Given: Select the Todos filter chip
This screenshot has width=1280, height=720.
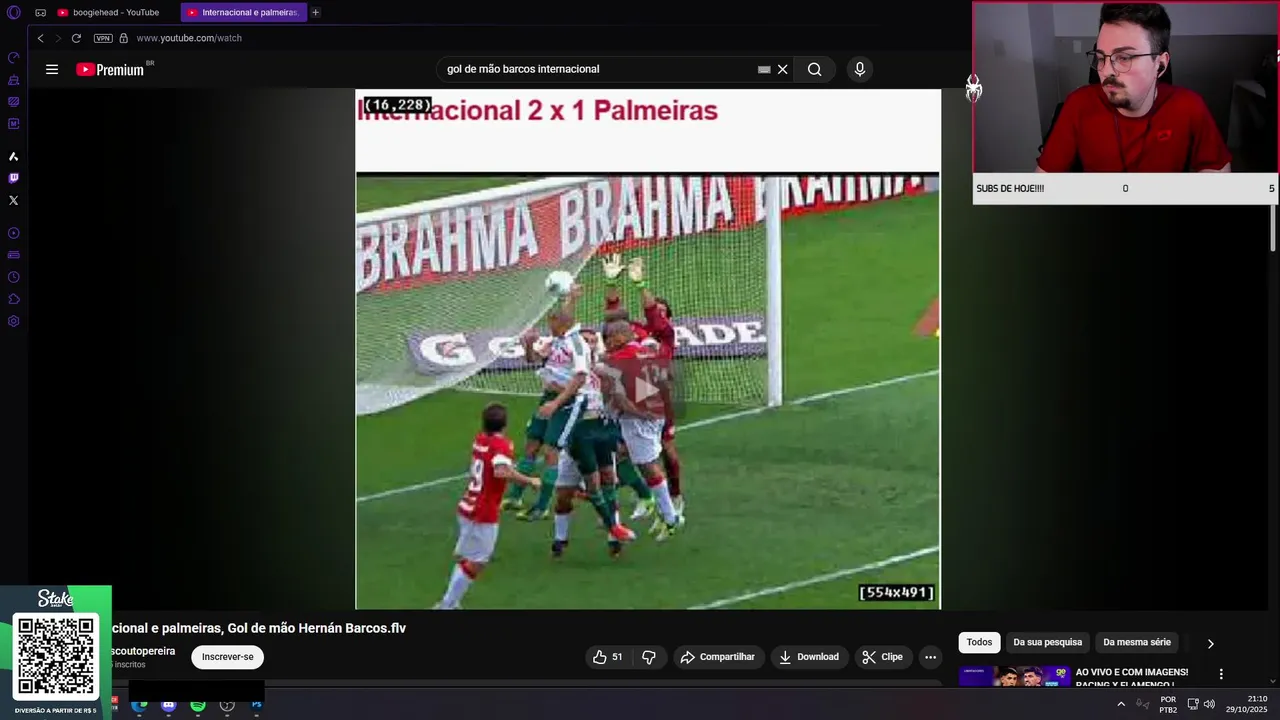Looking at the screenshot, I should point(980,642).
